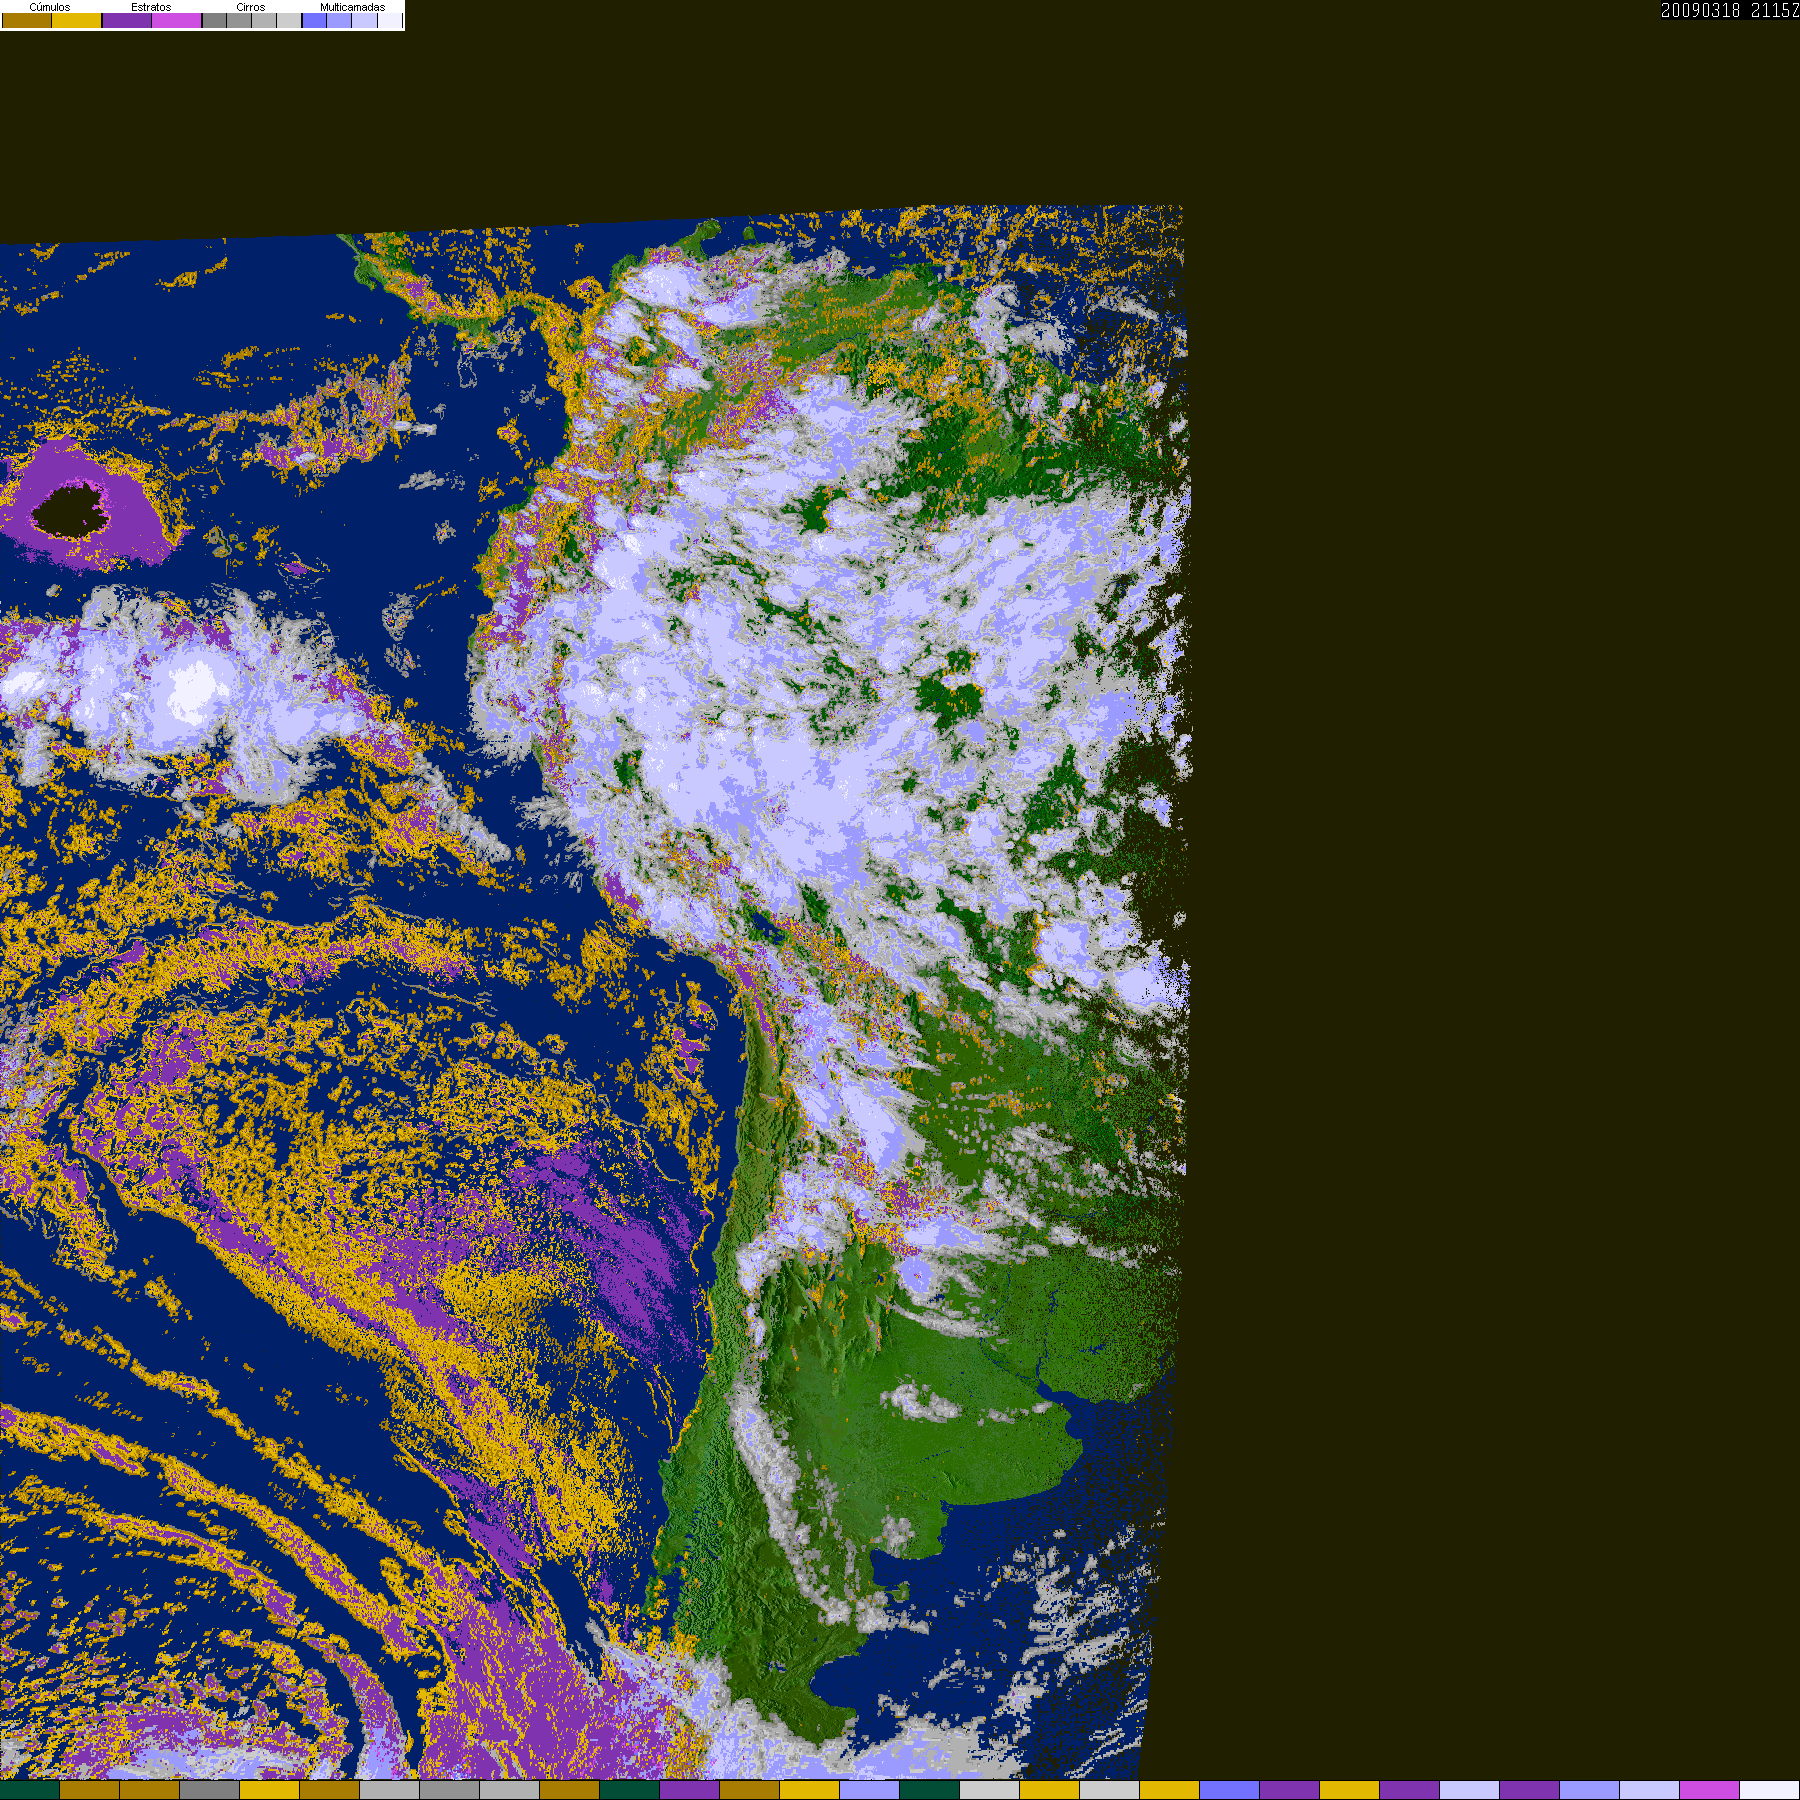Pick the darkest gray Cirros legend swatch
Image resolution: width=1800 pixels, height=1800 pixels.
215,21
